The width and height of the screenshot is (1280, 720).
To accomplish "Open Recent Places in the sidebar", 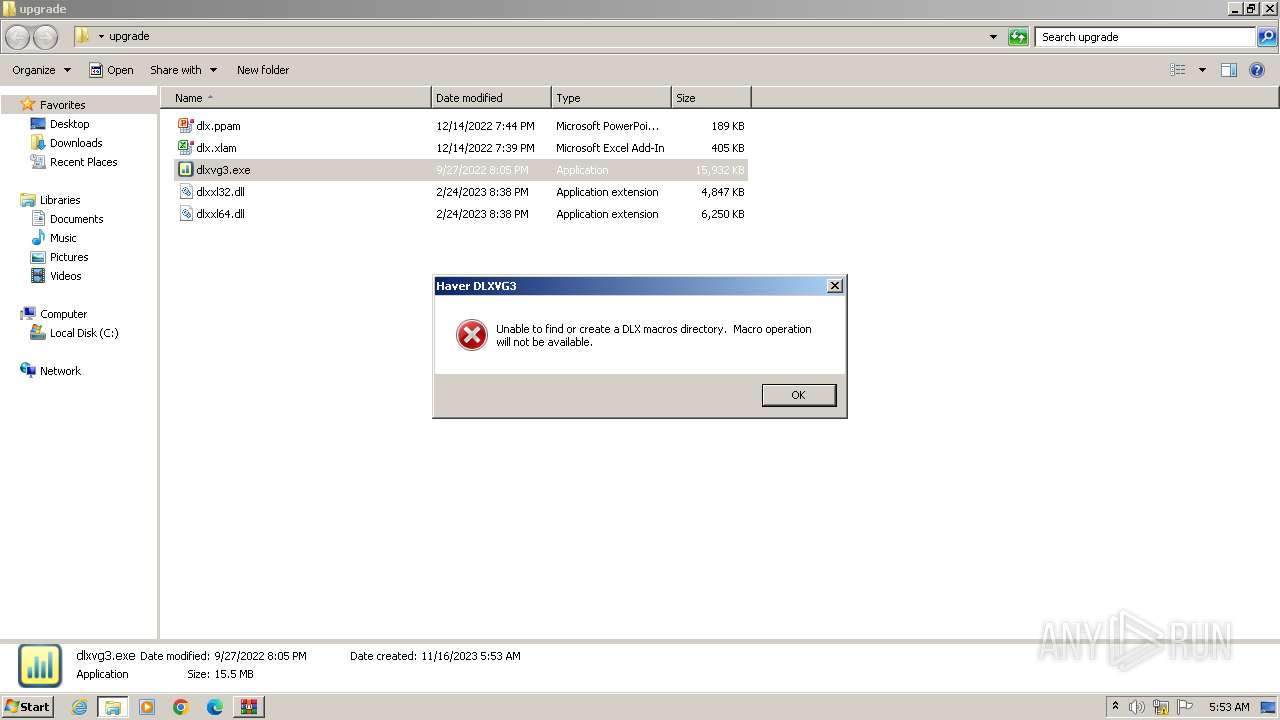I will click(x=83, y=162).
